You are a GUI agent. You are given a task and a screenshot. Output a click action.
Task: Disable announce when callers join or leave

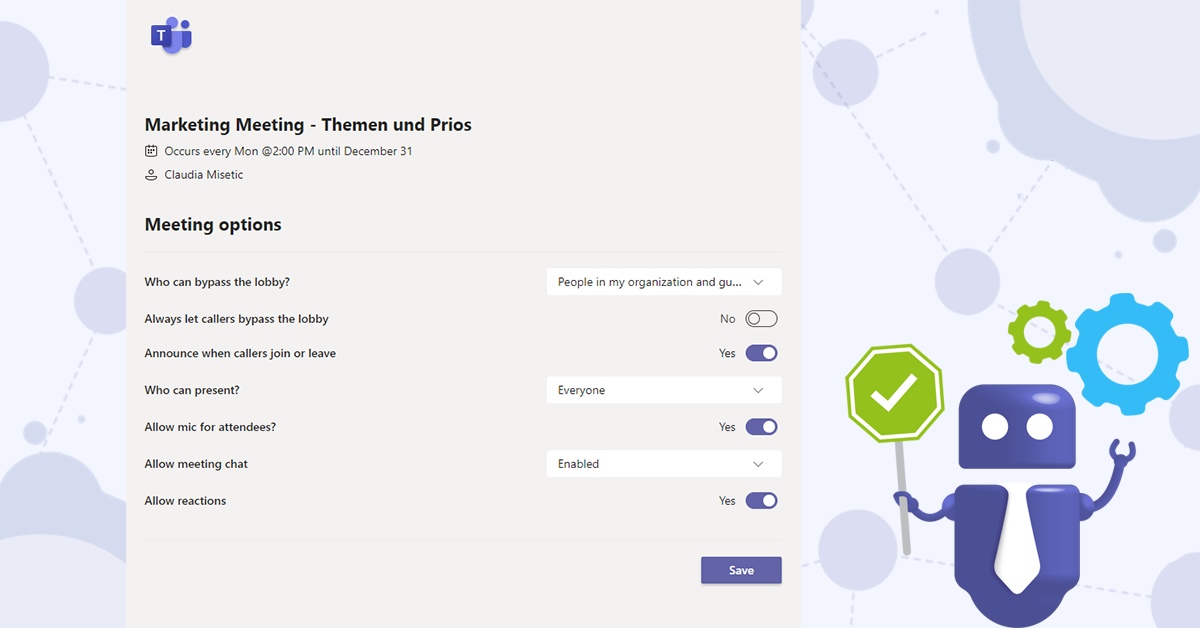[x=761, y=353]
